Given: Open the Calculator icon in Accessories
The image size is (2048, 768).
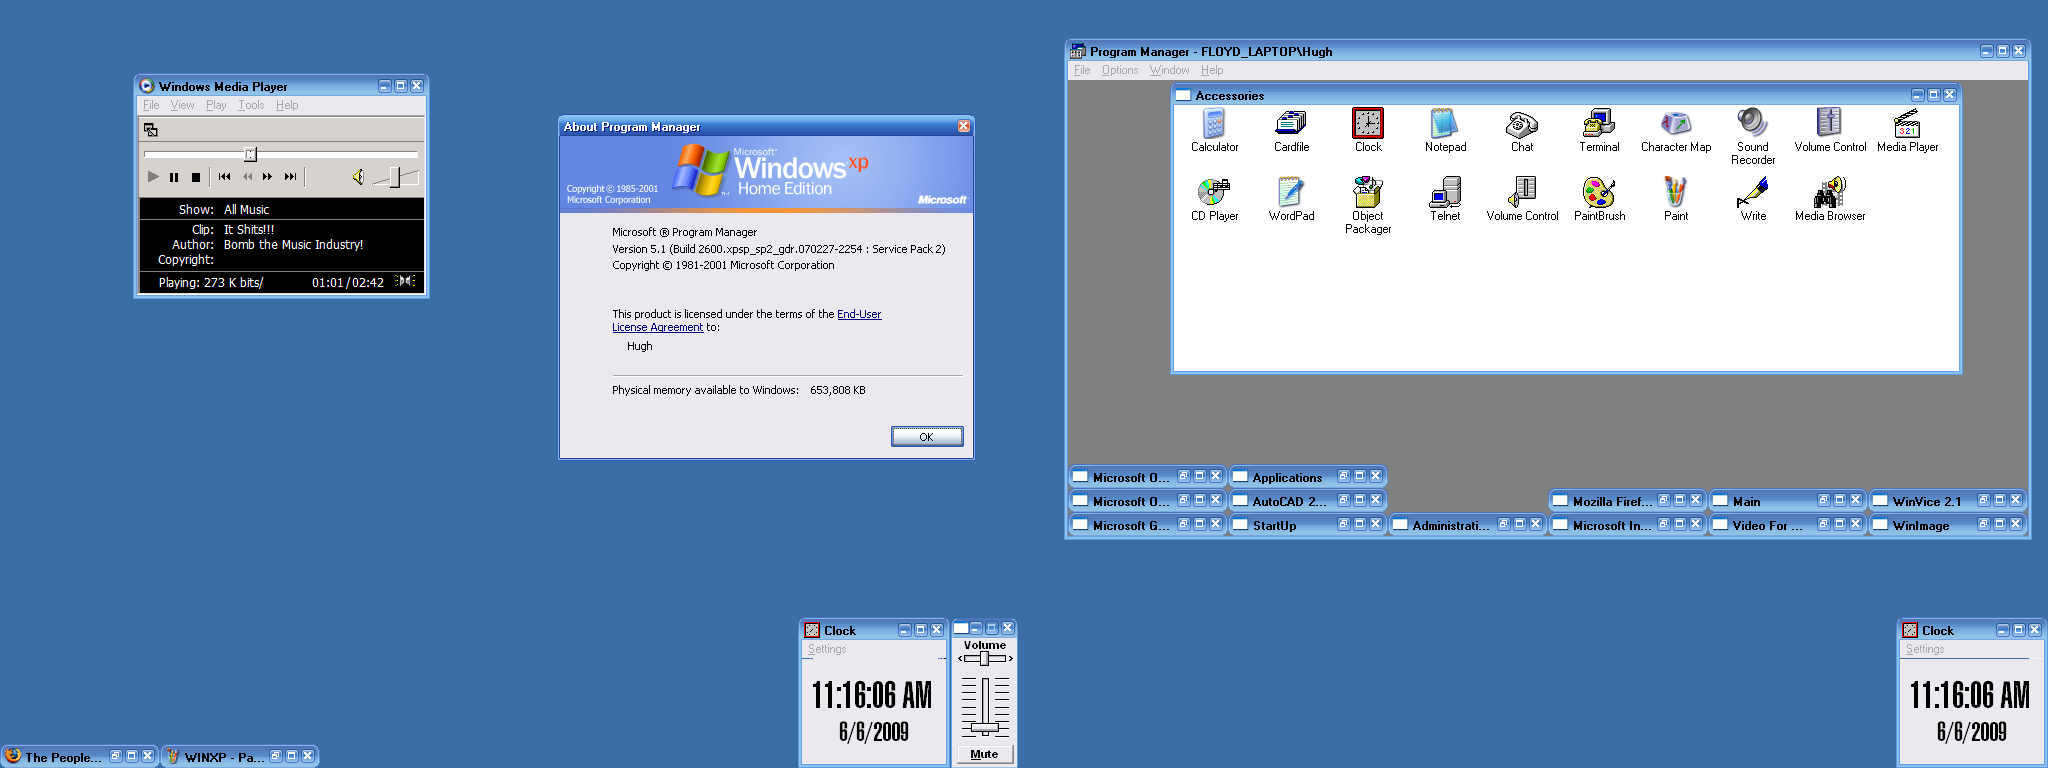Looking at the screenshot, I should tap(1214, 124).
